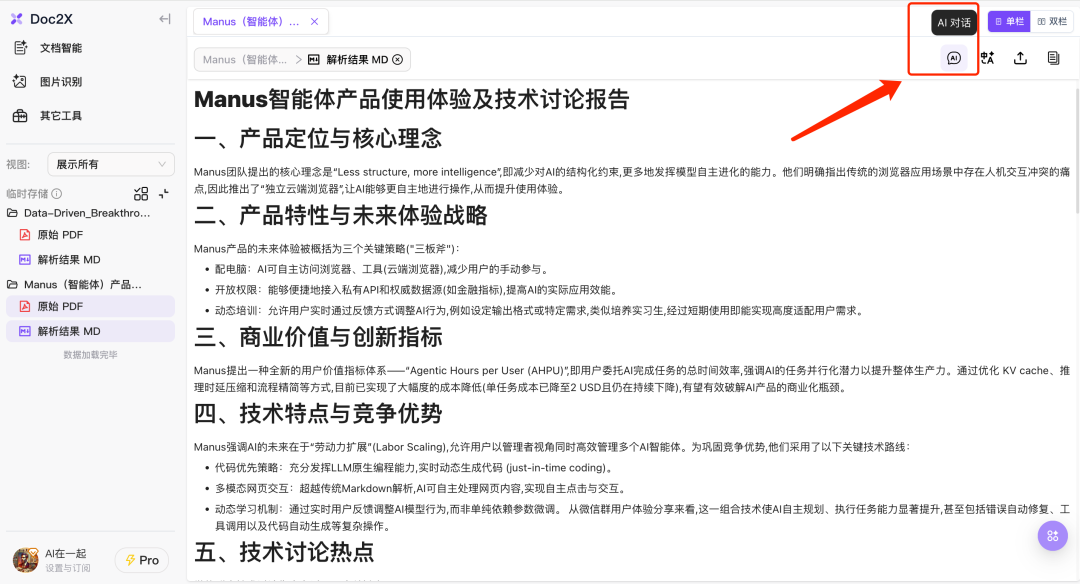This screenshot has height=584, width=1080.
Task: Switch to 双栏 double-column view
Action: 1052,21
